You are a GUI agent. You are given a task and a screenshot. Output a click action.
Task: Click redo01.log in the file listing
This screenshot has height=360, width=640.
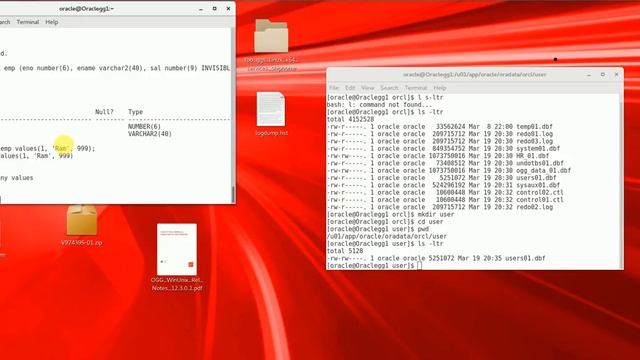[x=534, y=134]
